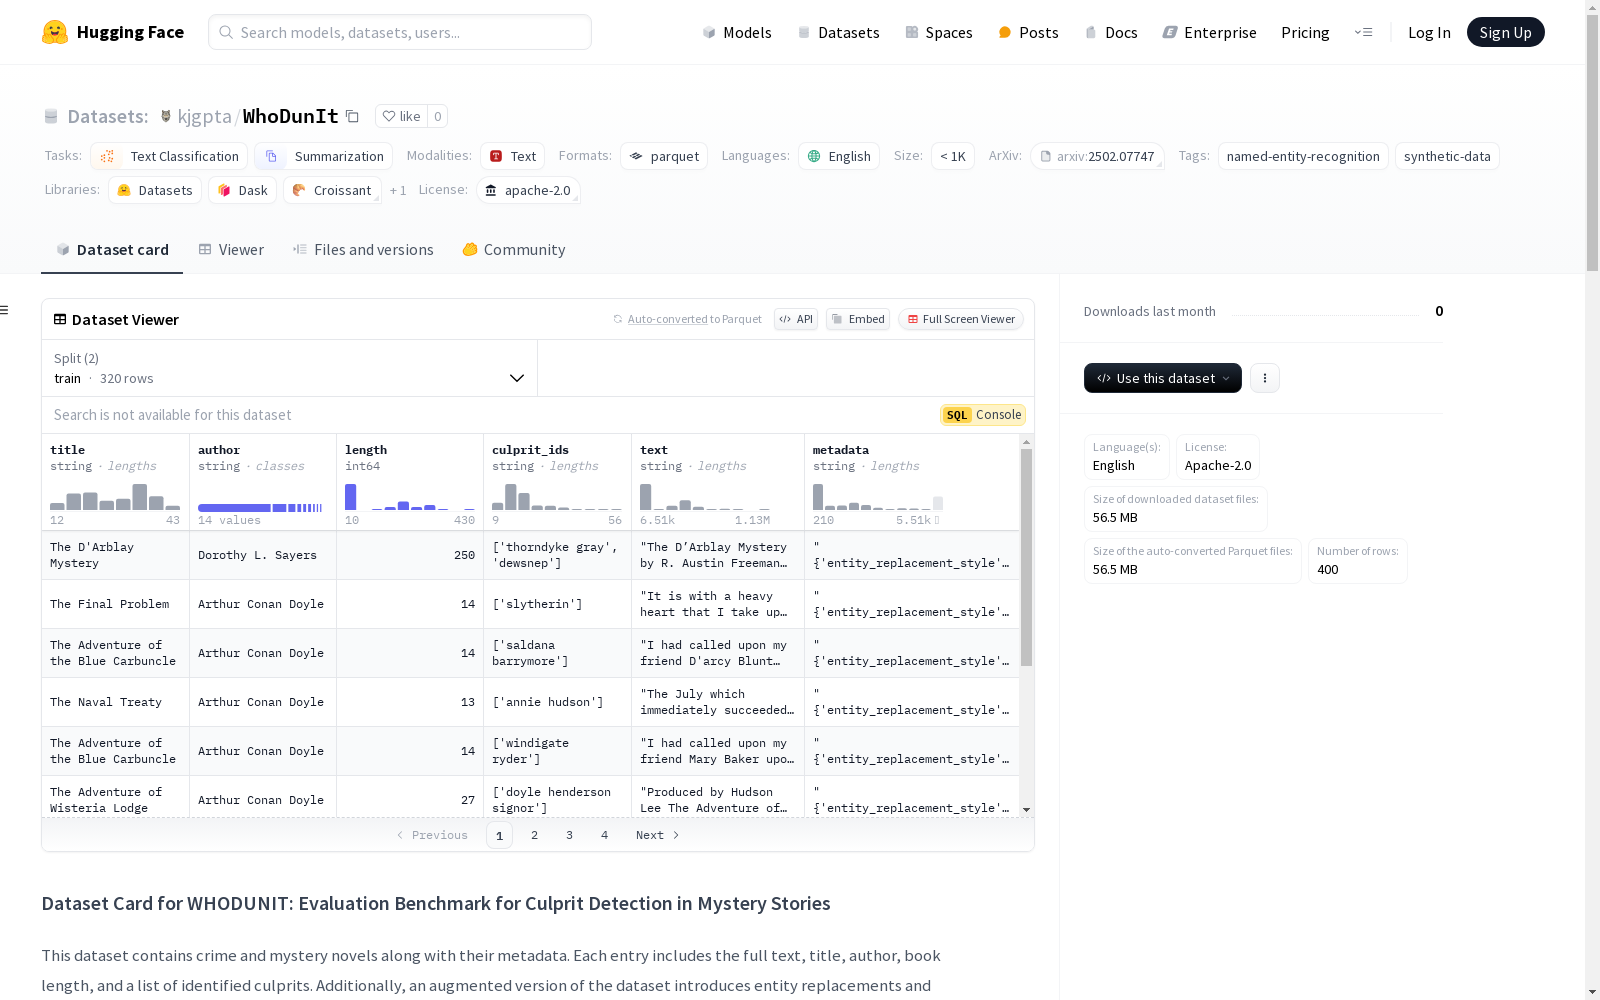Select the parquet format tag
The width and height of the screenshot is (1600, 1000).
(664, 156)
